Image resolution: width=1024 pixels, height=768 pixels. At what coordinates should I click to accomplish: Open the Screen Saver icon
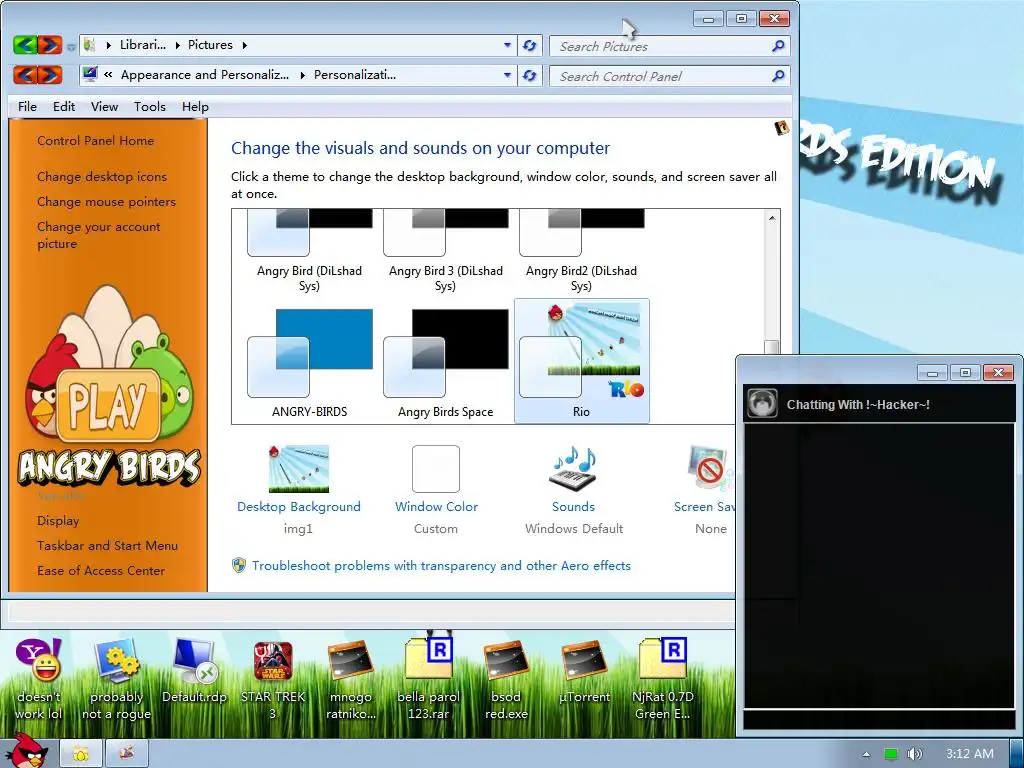pos(711,468)
